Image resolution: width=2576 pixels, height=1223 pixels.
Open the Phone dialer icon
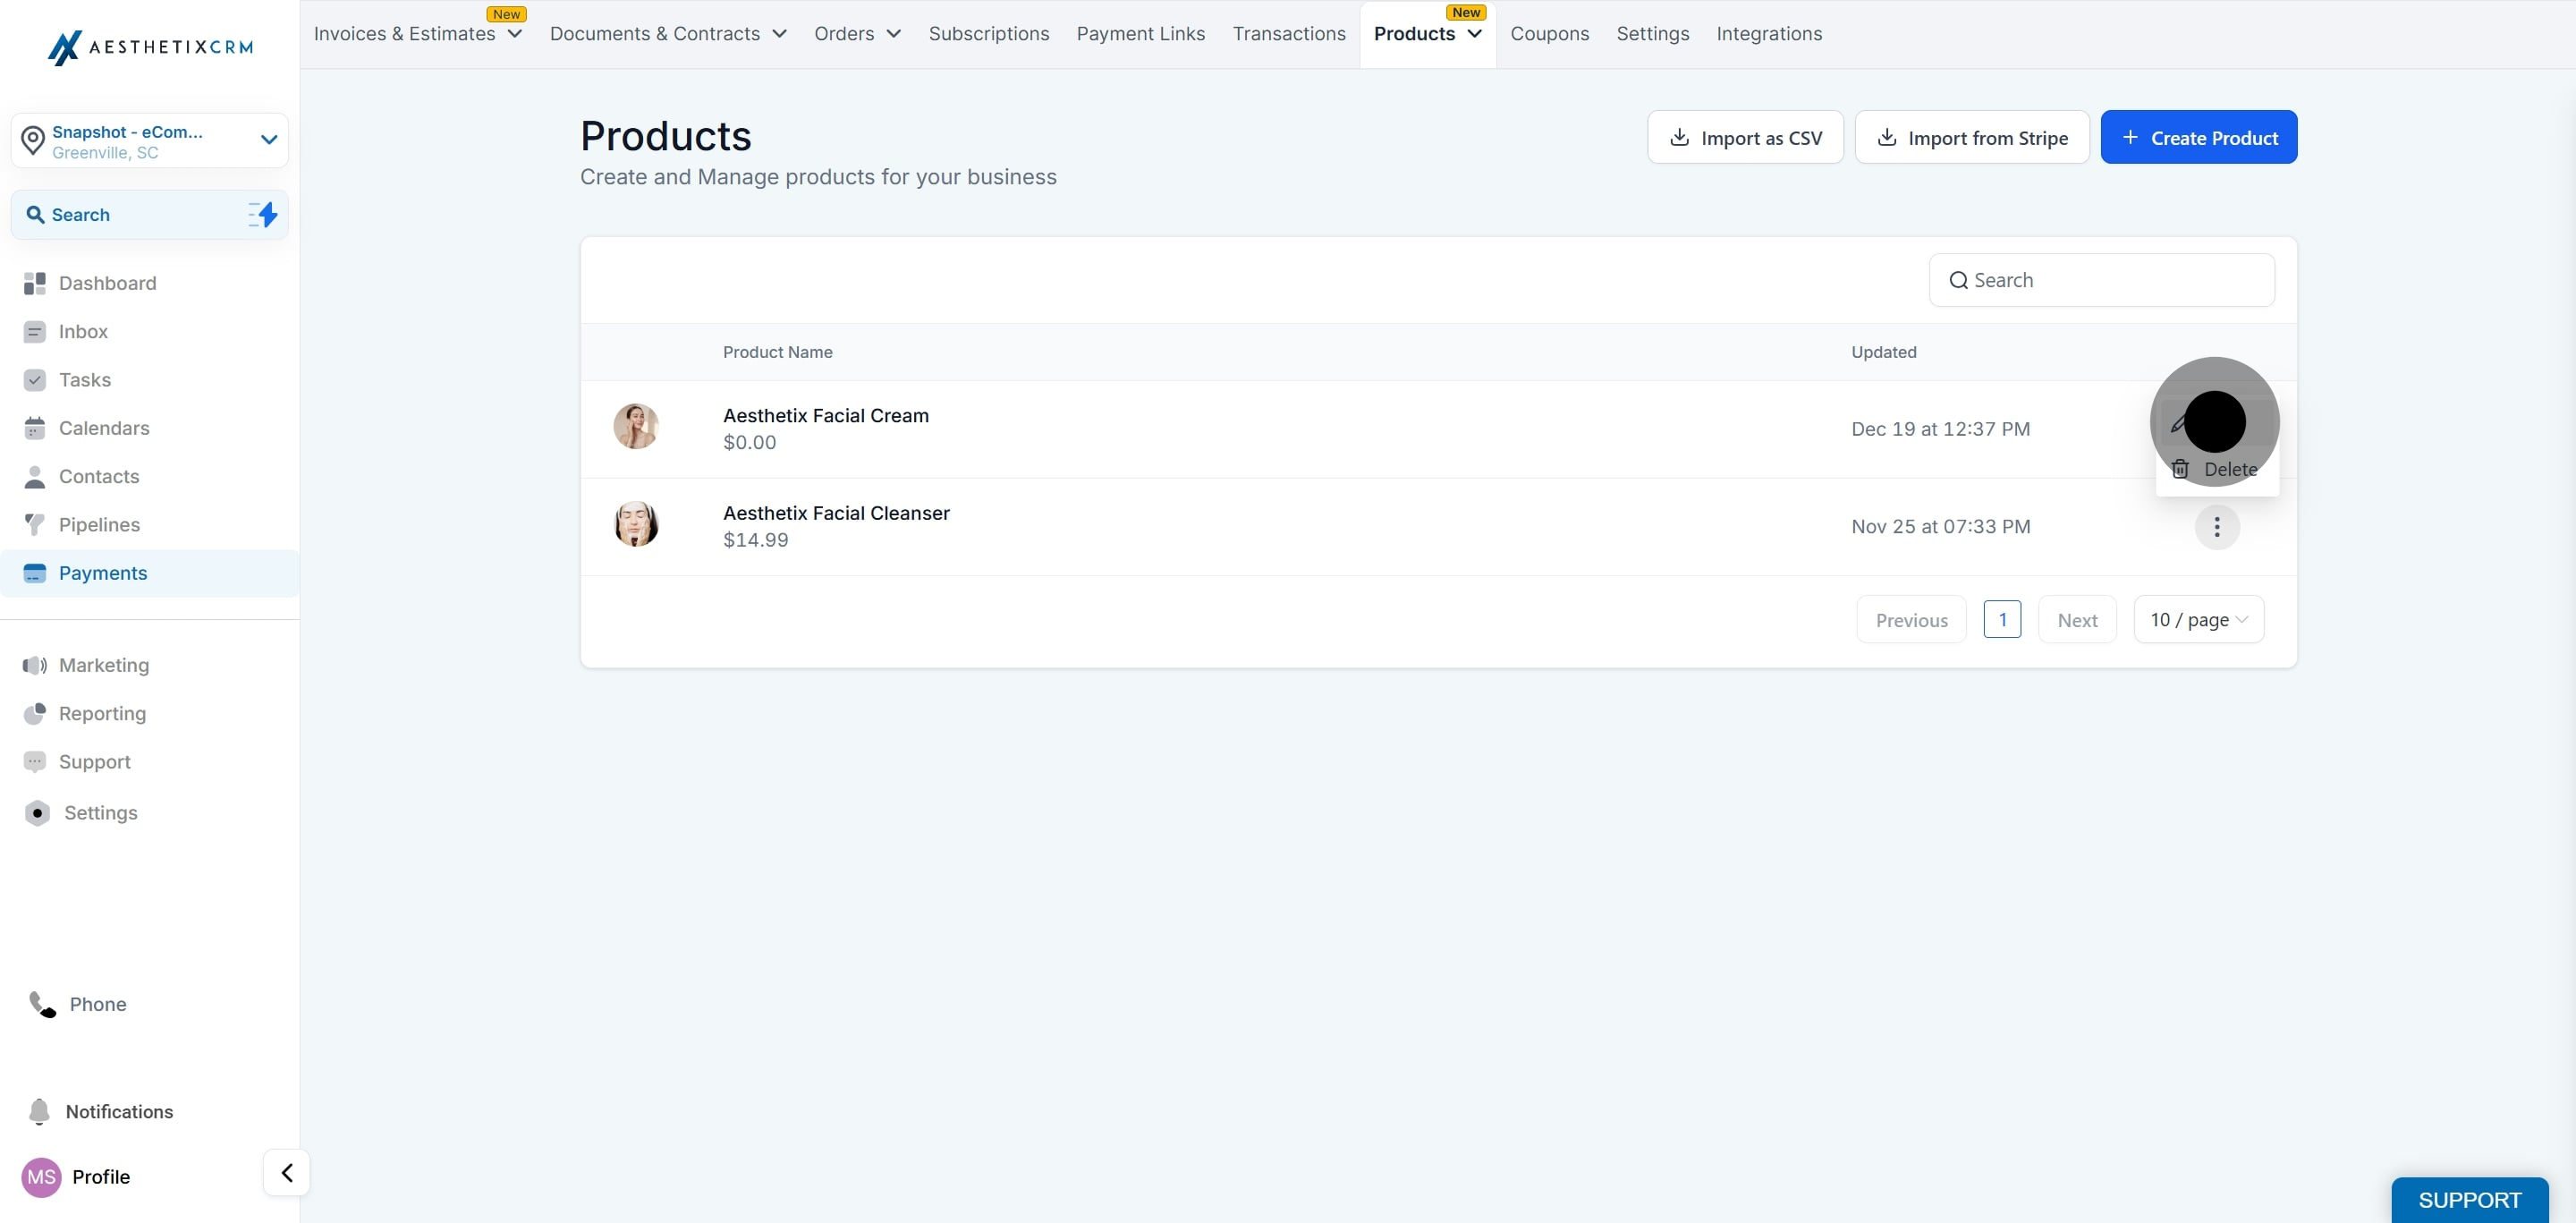pyautogui.click(x=42, y=1004)
